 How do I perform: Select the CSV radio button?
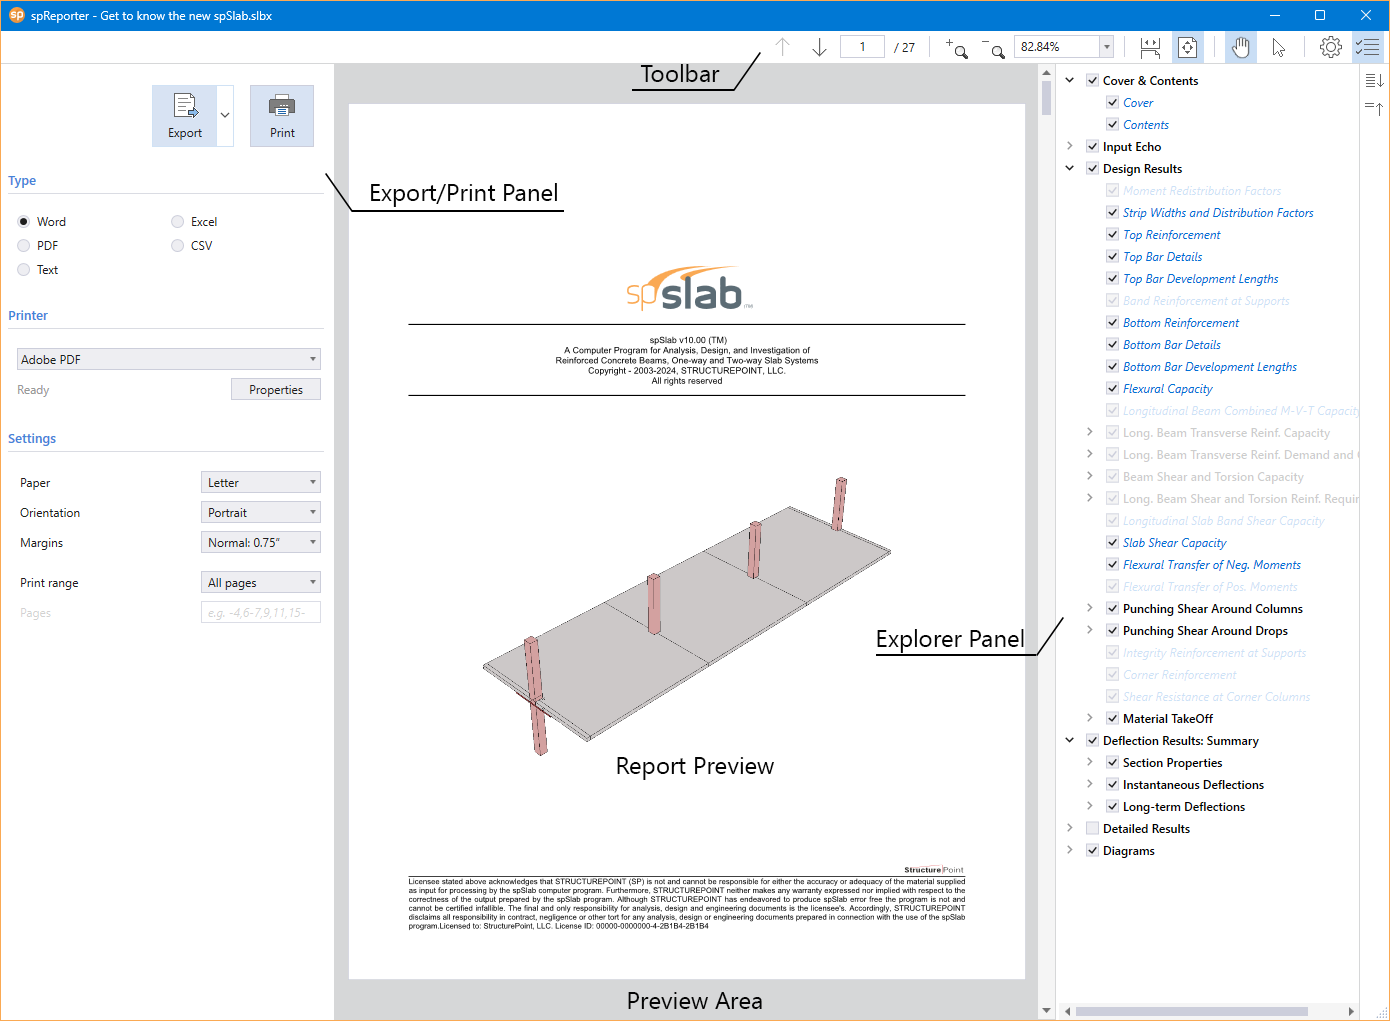click(x=177, y=246)
